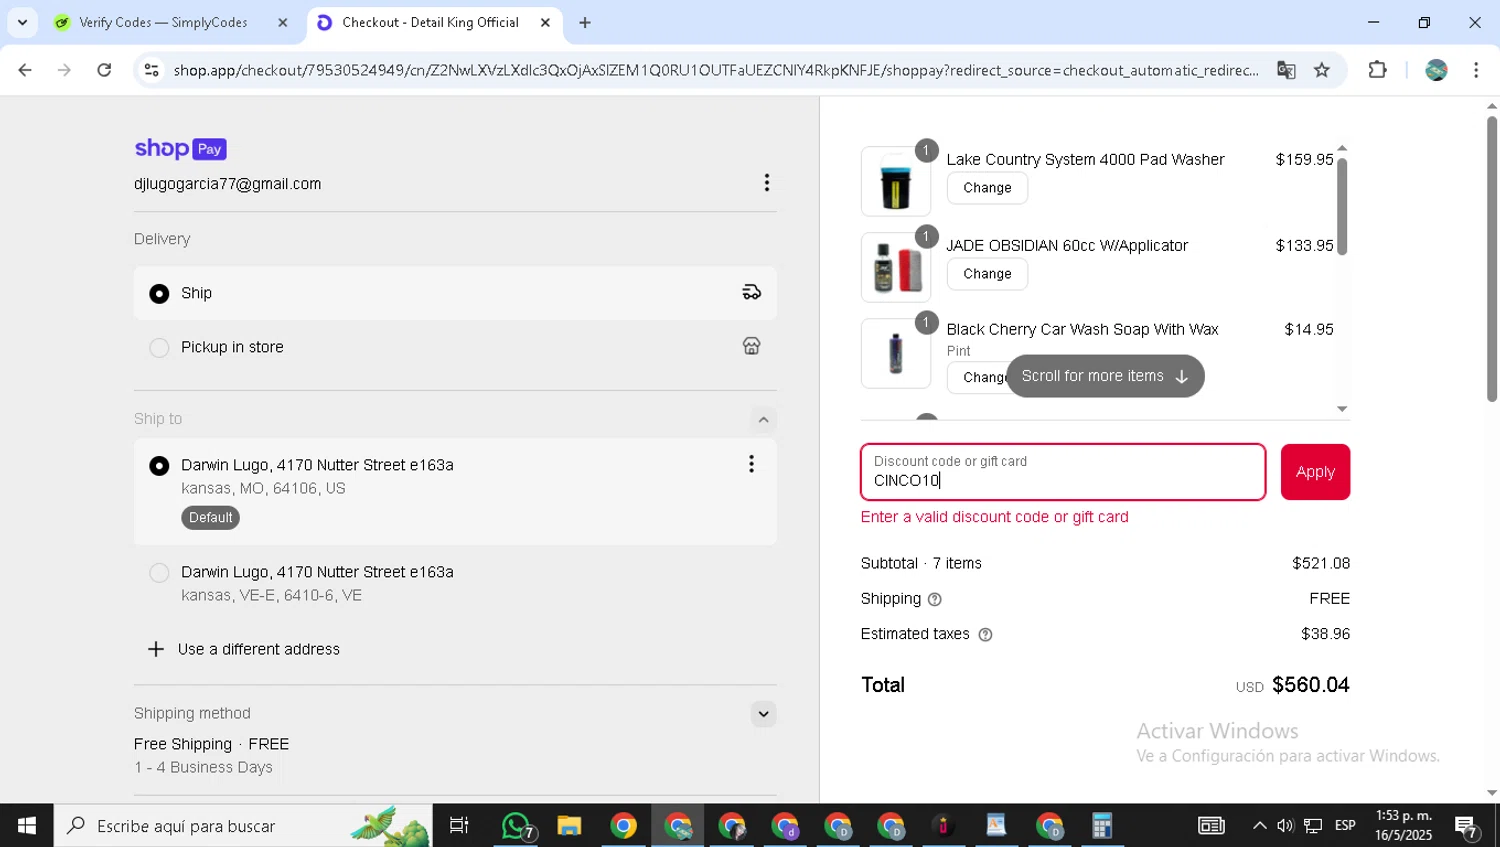This screenshot has height=847, width=1500.
Task: Click Free Shipping · FREE text
Action: (212, 744)
